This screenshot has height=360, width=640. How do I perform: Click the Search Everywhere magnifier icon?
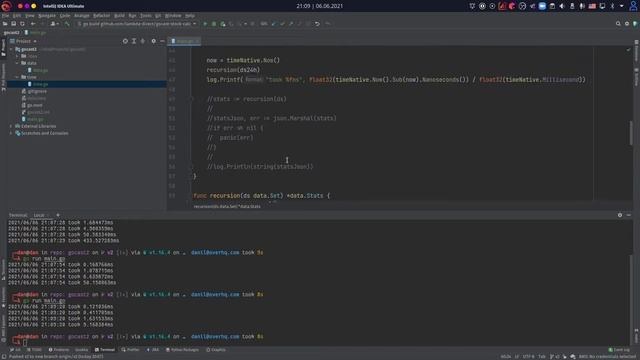point(618,24)
